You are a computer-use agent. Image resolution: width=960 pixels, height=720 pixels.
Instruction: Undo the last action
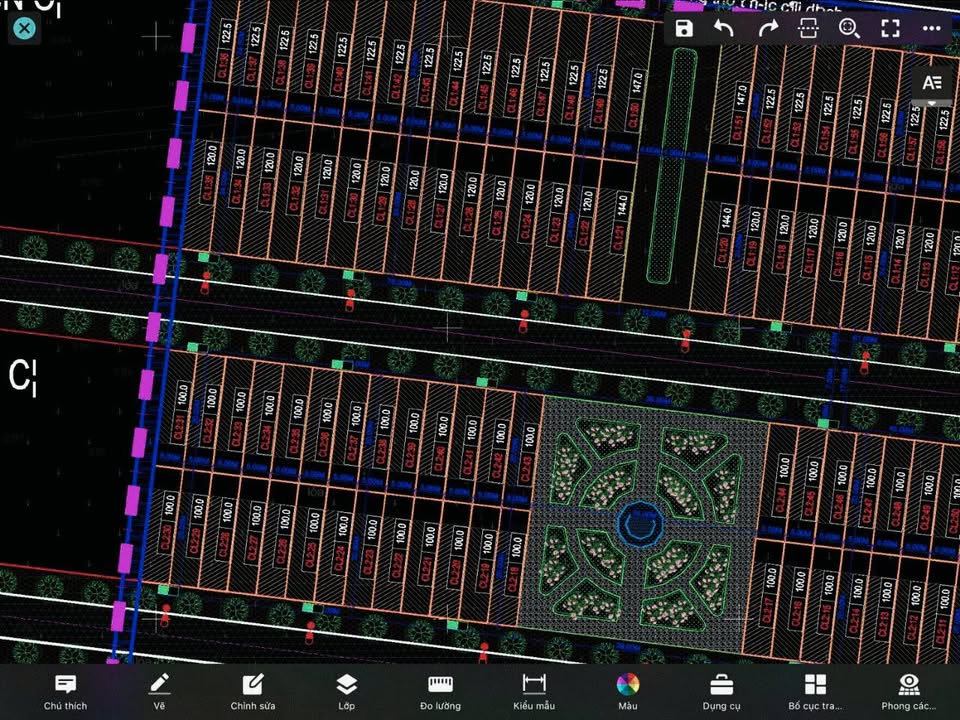click(724, 28)
